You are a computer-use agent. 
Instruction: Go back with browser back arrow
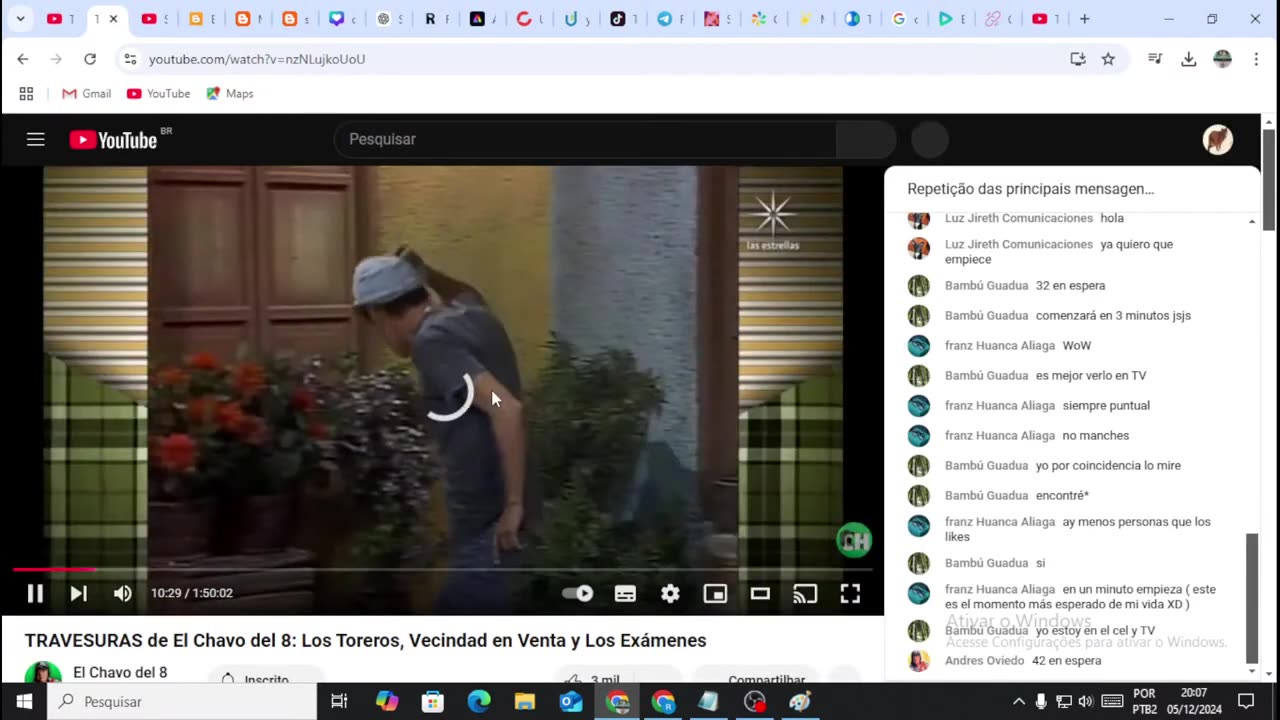23,59
